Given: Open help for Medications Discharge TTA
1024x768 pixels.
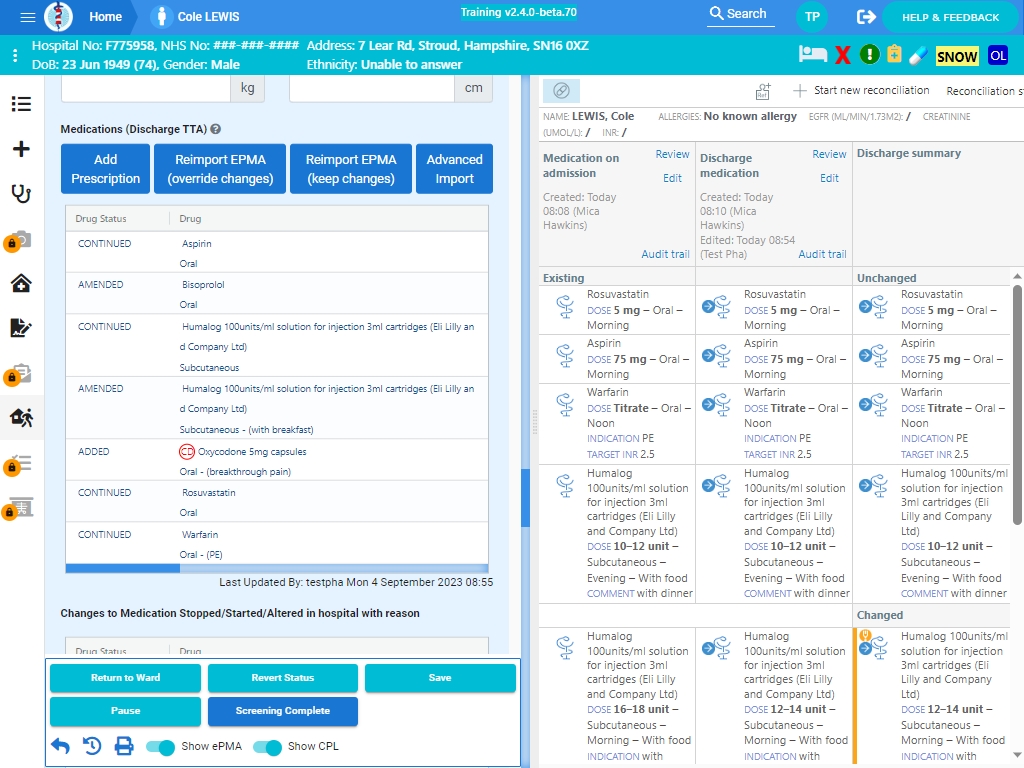Looking at the screenshot, I should tap(216, 129).
